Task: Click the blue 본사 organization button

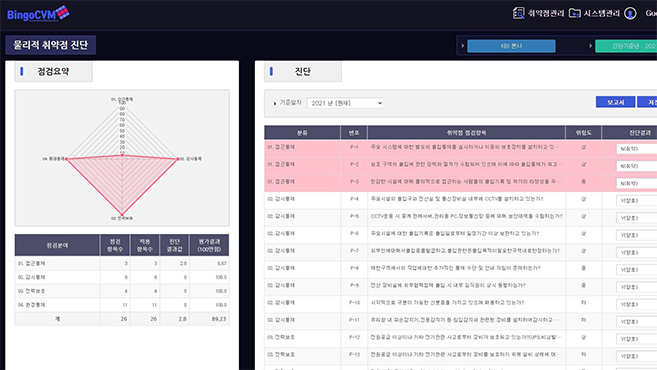Action: pos(511,46)
